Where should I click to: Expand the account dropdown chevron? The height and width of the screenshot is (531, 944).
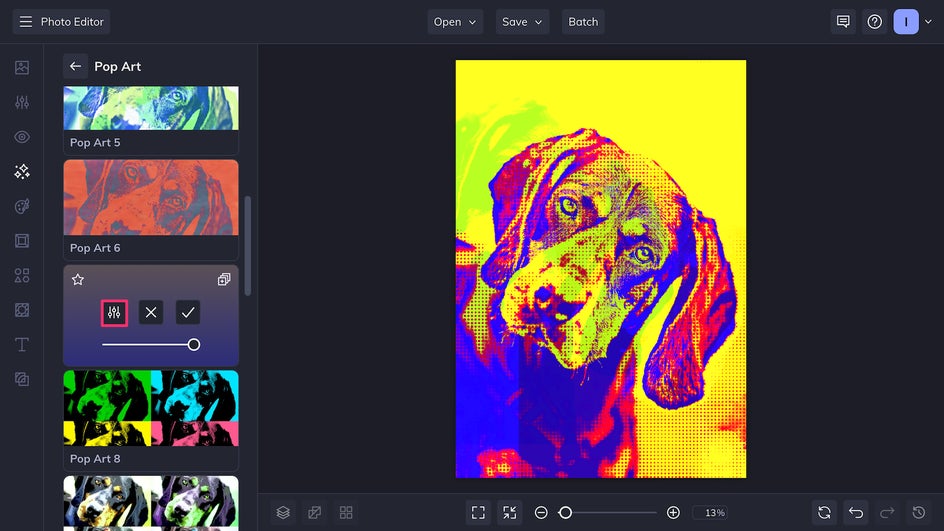[928, 22]
